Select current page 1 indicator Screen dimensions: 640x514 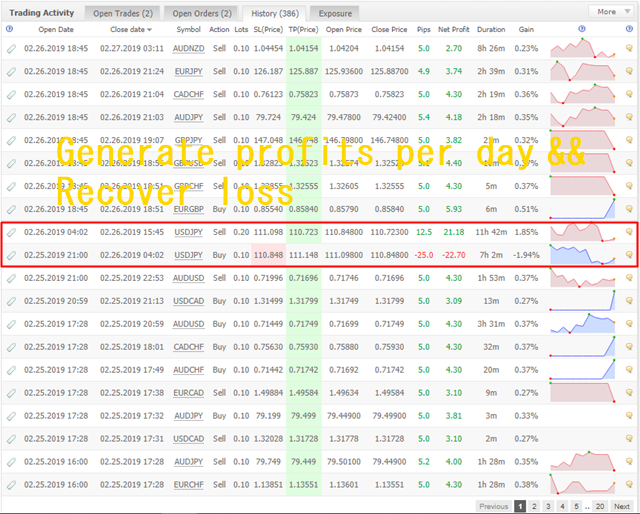[520, 506]
